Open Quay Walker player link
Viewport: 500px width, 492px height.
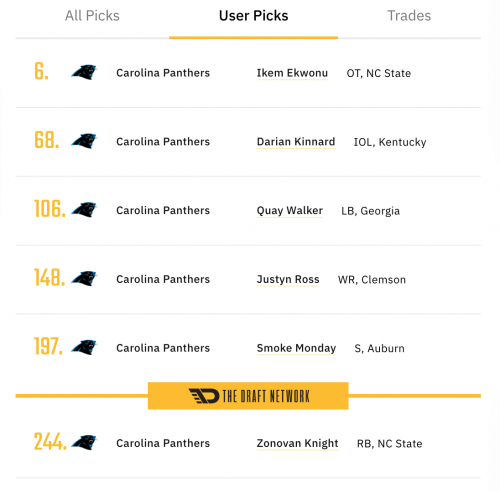point(290,211)
